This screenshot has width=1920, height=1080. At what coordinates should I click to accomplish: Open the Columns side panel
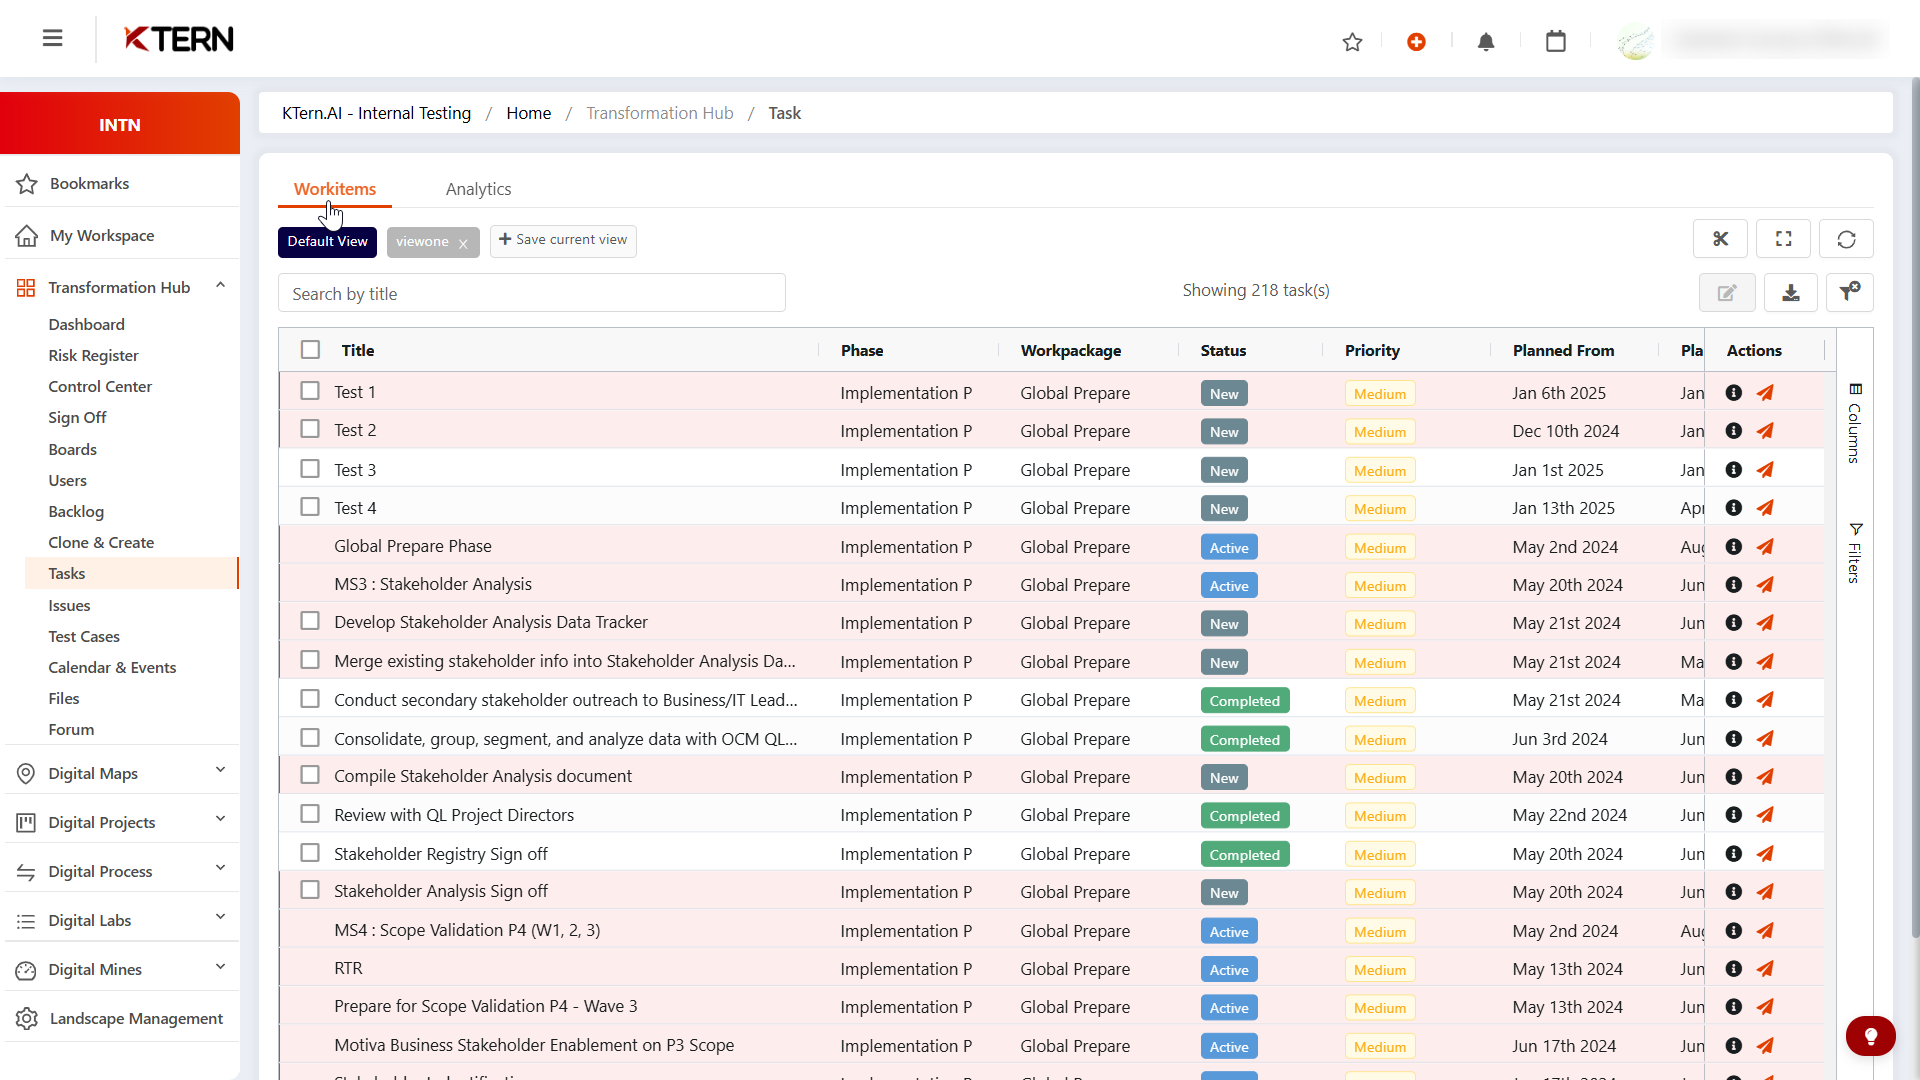click(1854, 424)
